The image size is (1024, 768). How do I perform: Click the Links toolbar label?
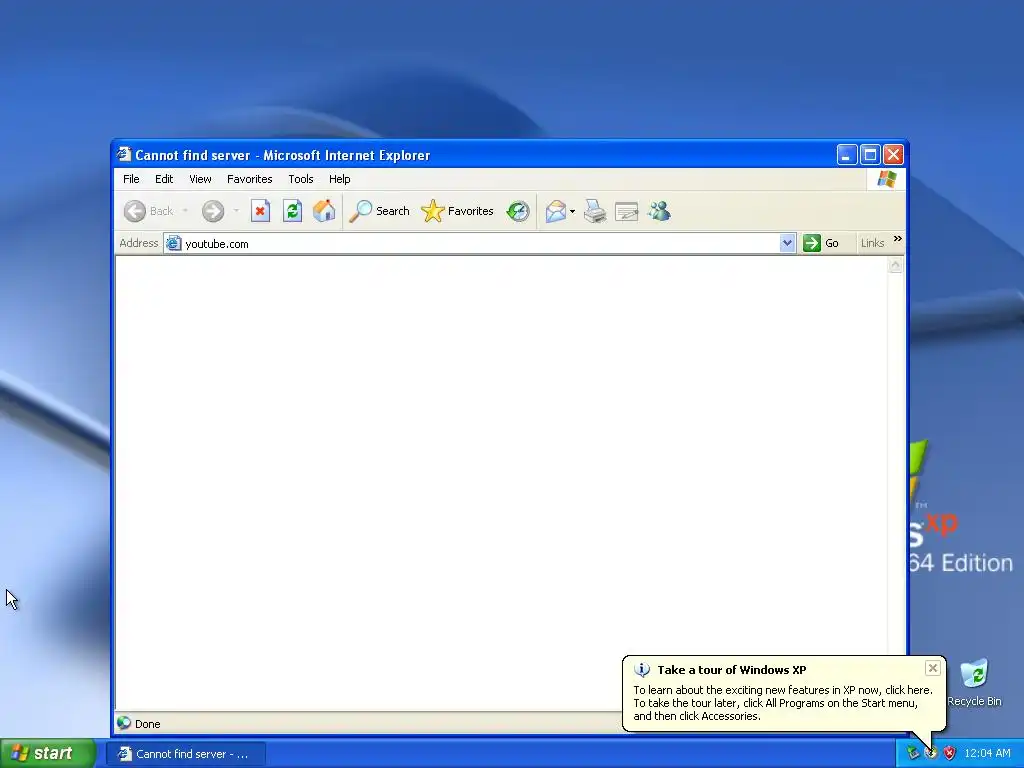(872, 243)
